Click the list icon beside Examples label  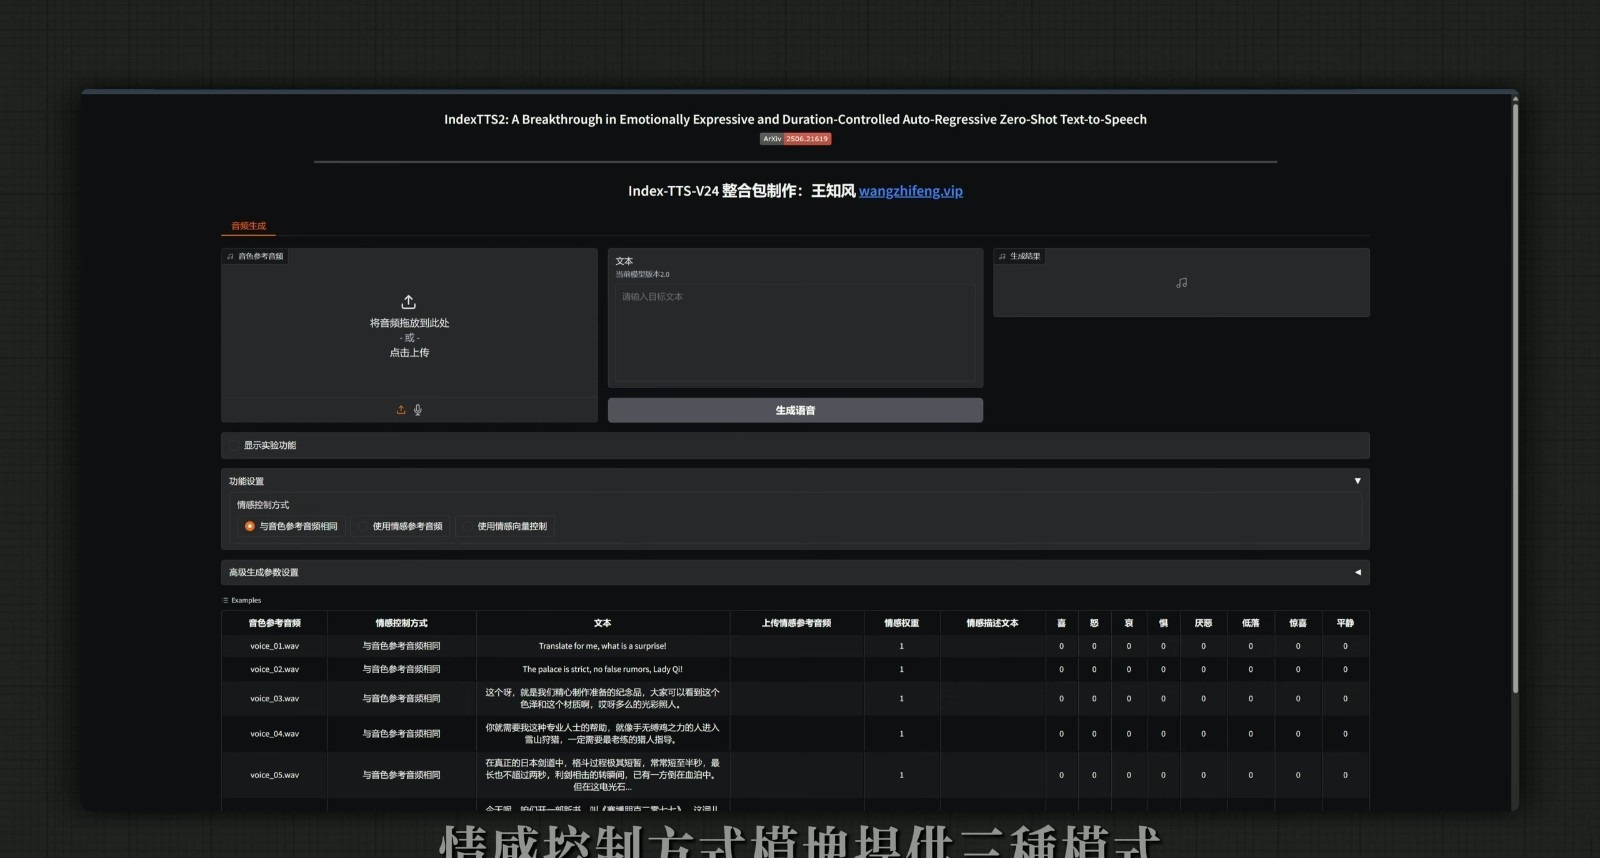(225, 601)
